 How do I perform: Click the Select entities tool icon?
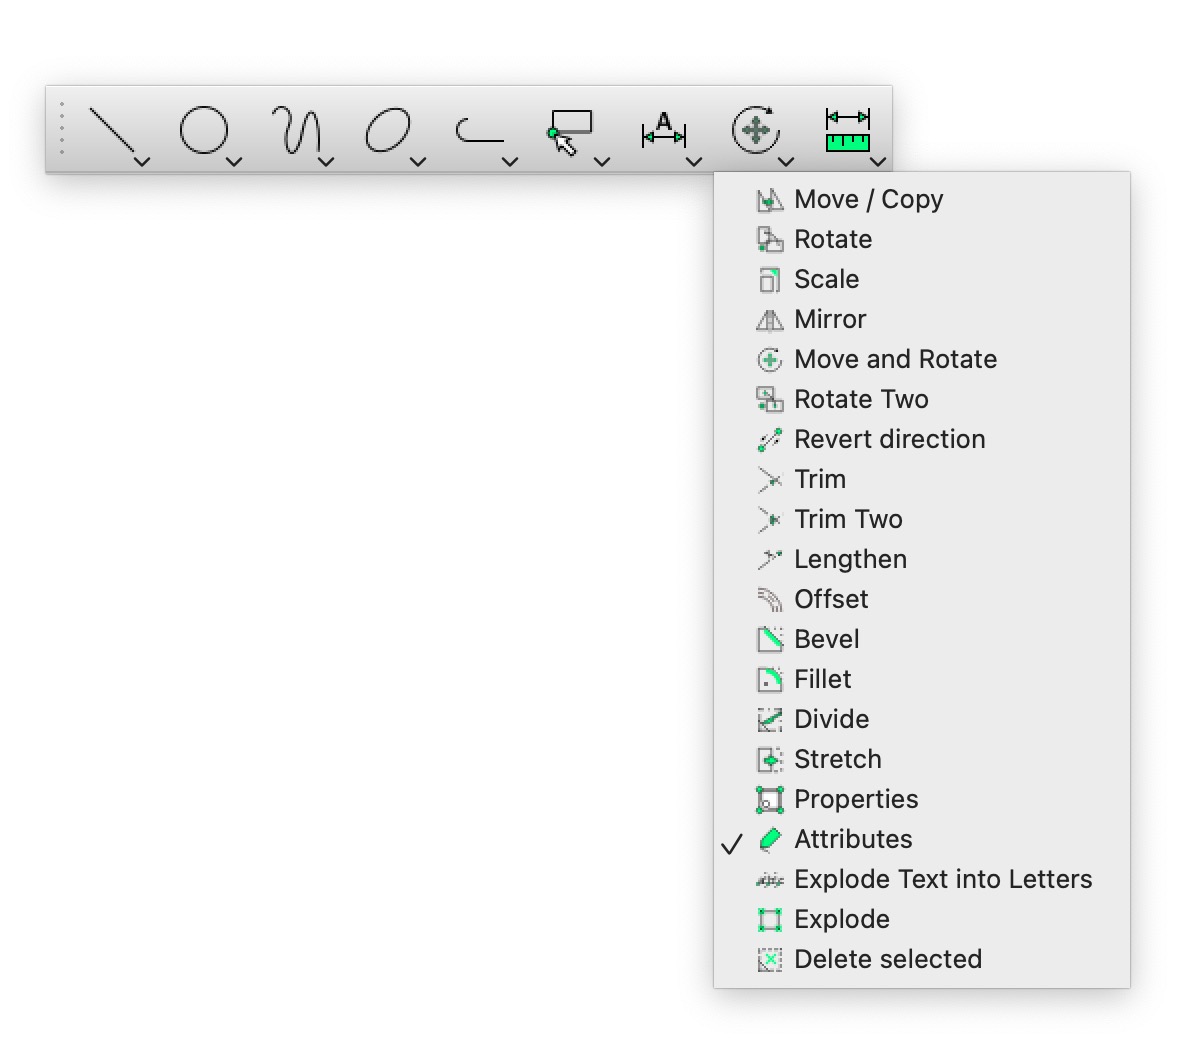tap(570, 131)
